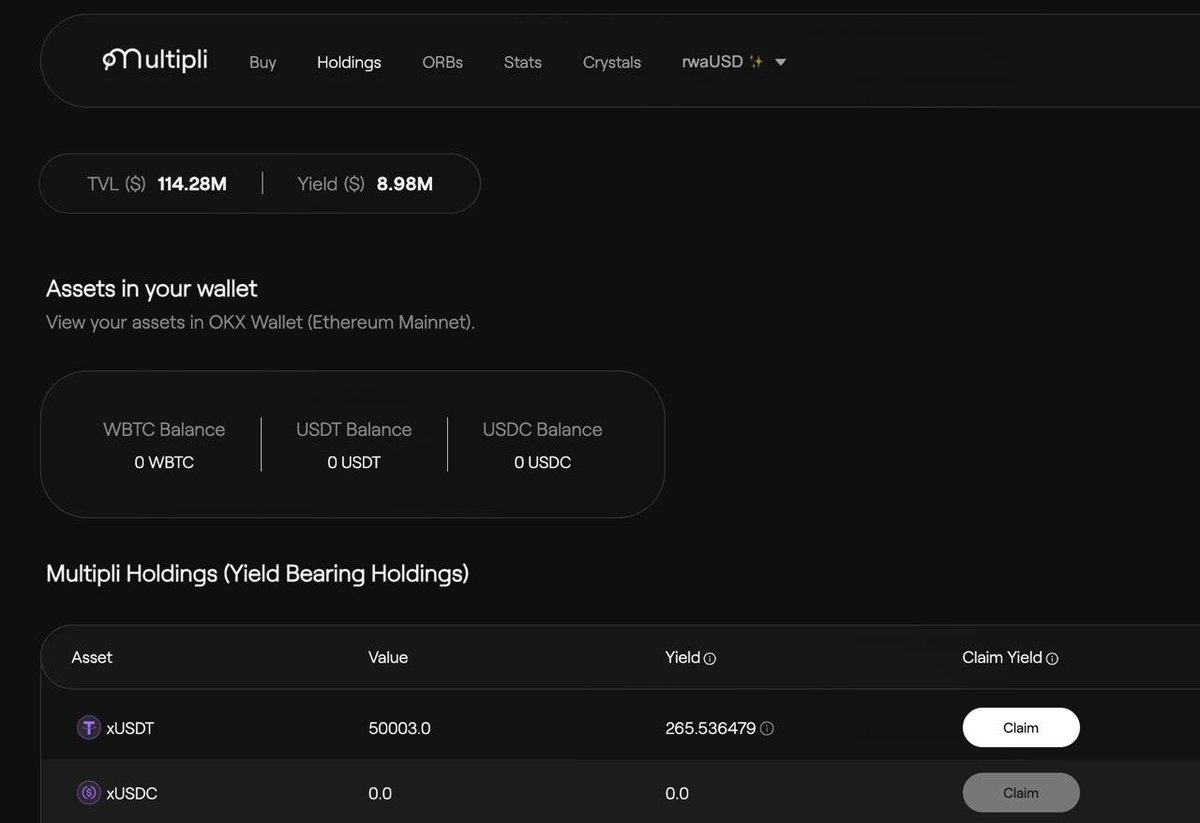Click the USDT Balance label
This screenshot has height=823, width=1200.
(354, 429)
